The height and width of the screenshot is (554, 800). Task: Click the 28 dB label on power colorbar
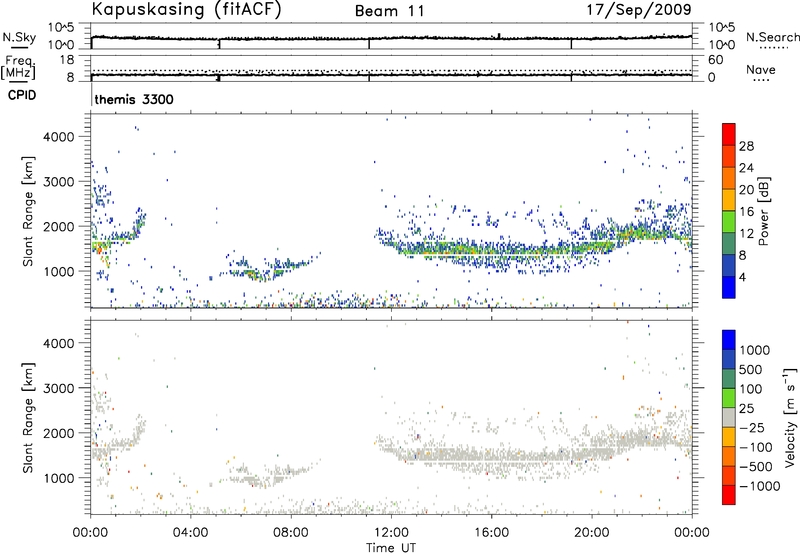coord(746,146)
